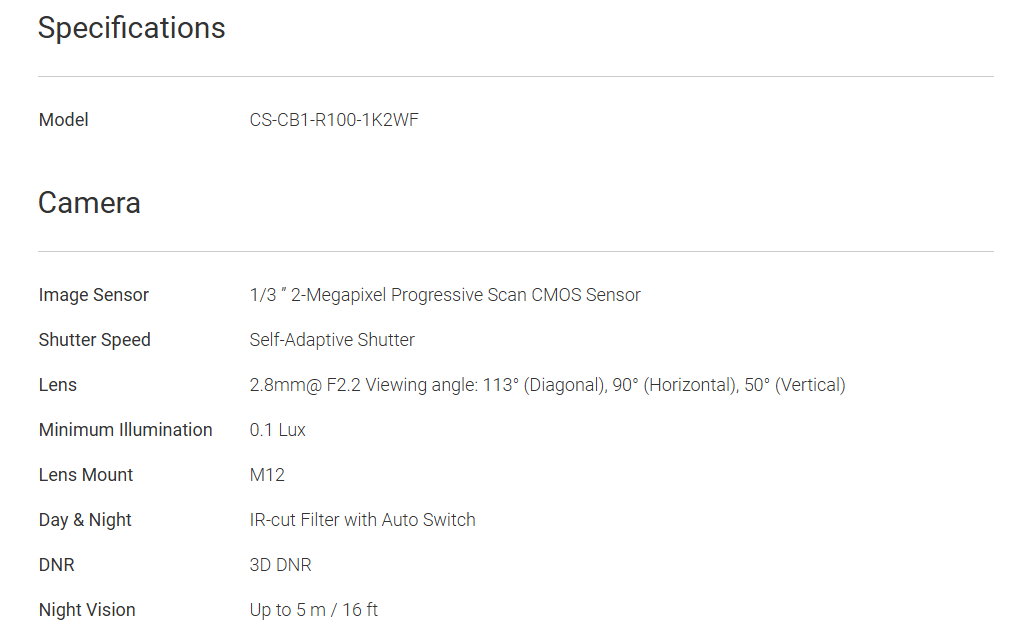This screenshot has width=1012, height=640.
Task: Select the Minimum Illumination label
Action: tap(125, 430)
